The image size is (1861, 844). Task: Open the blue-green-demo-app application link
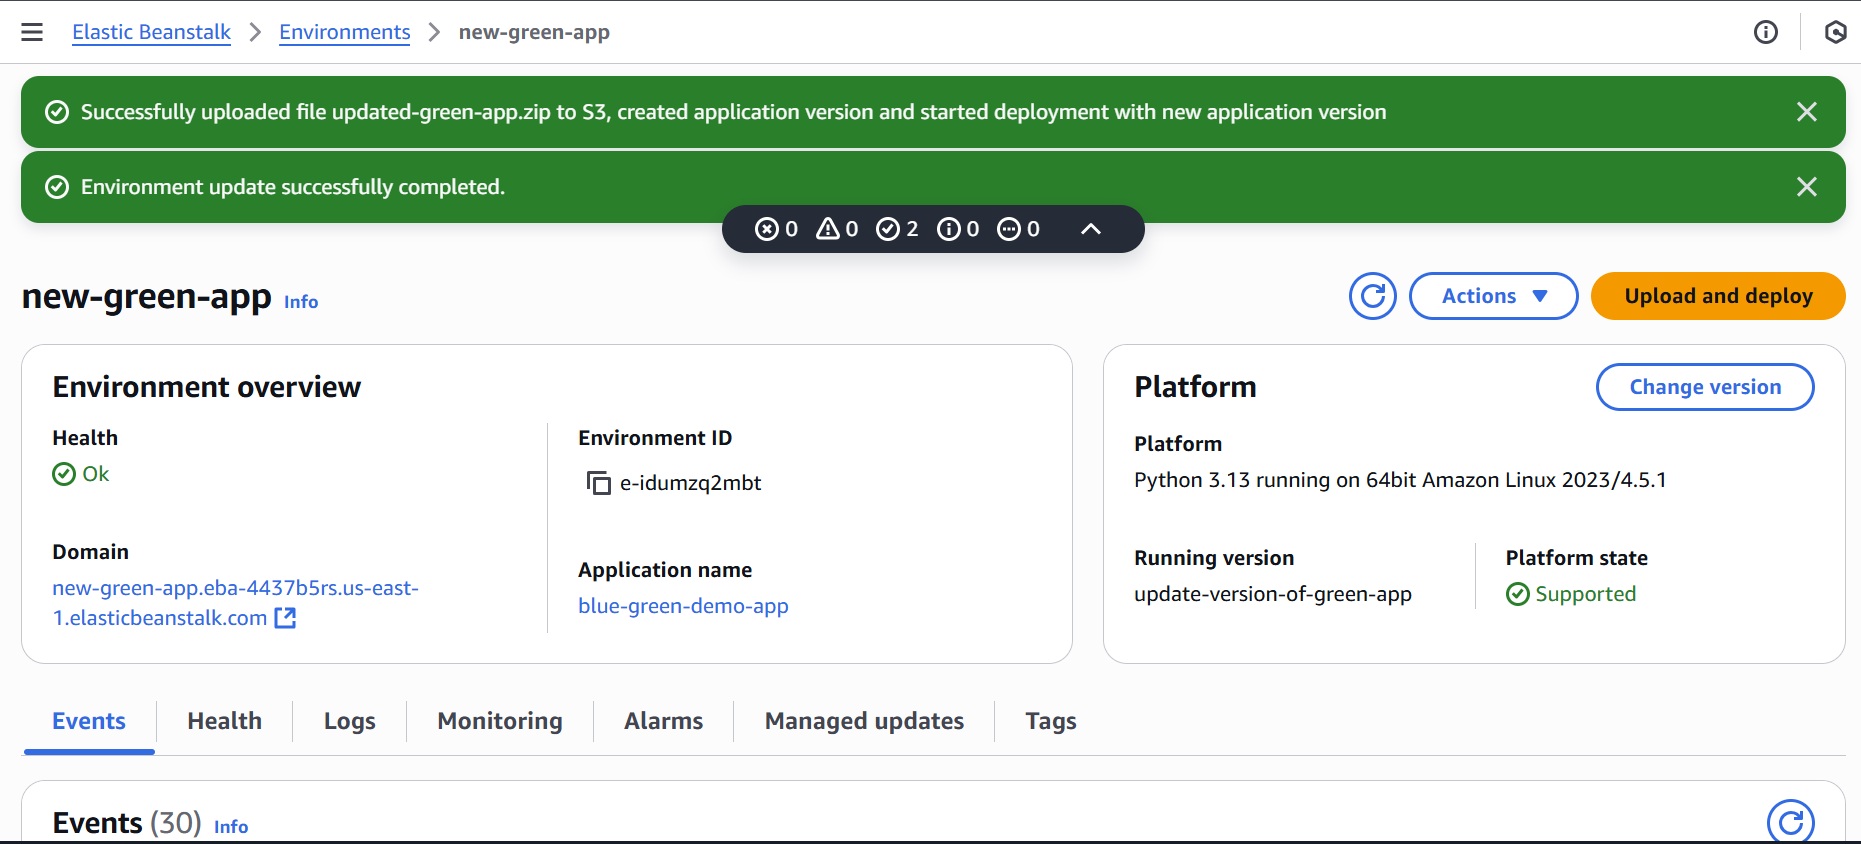click(683, 606)
